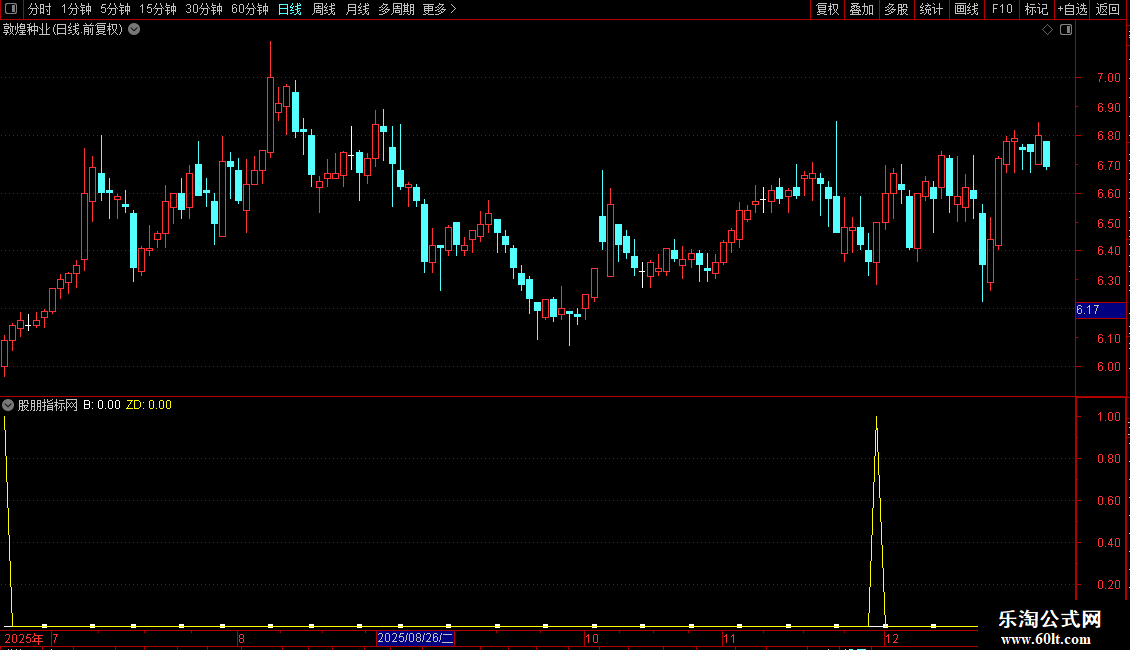Click the 6.50 price axis label

click(1108, 224)
